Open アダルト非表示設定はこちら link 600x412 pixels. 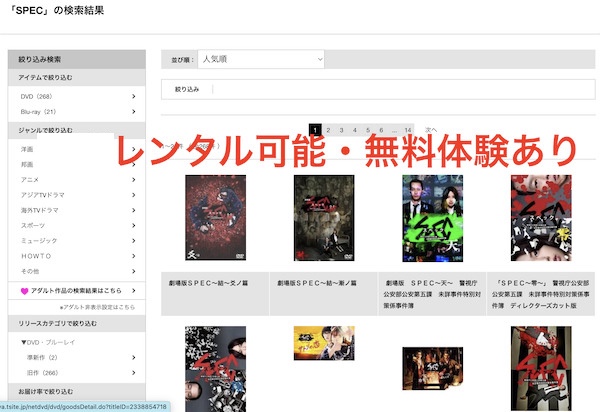coord(97,307)
